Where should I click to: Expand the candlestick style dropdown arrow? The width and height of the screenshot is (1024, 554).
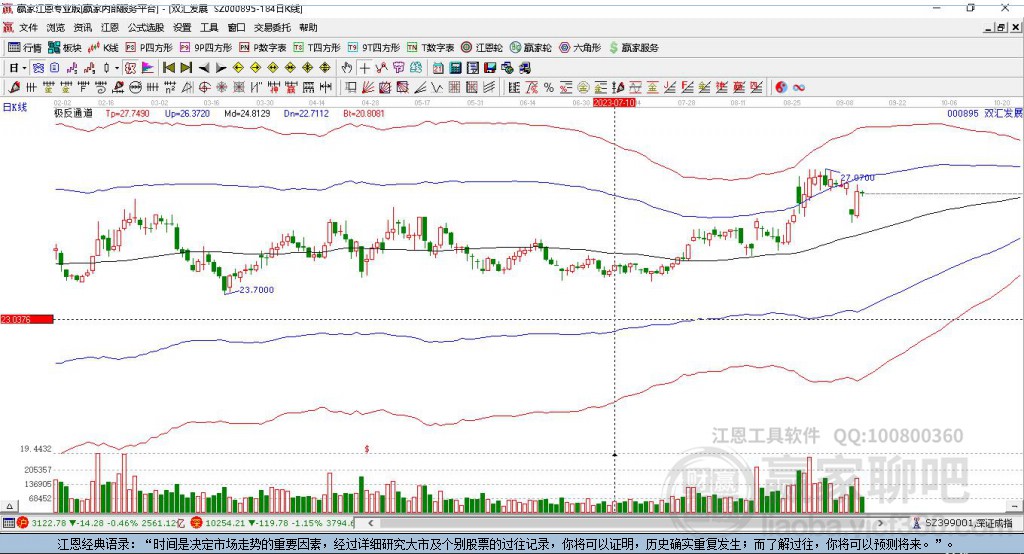pos(117,68)
